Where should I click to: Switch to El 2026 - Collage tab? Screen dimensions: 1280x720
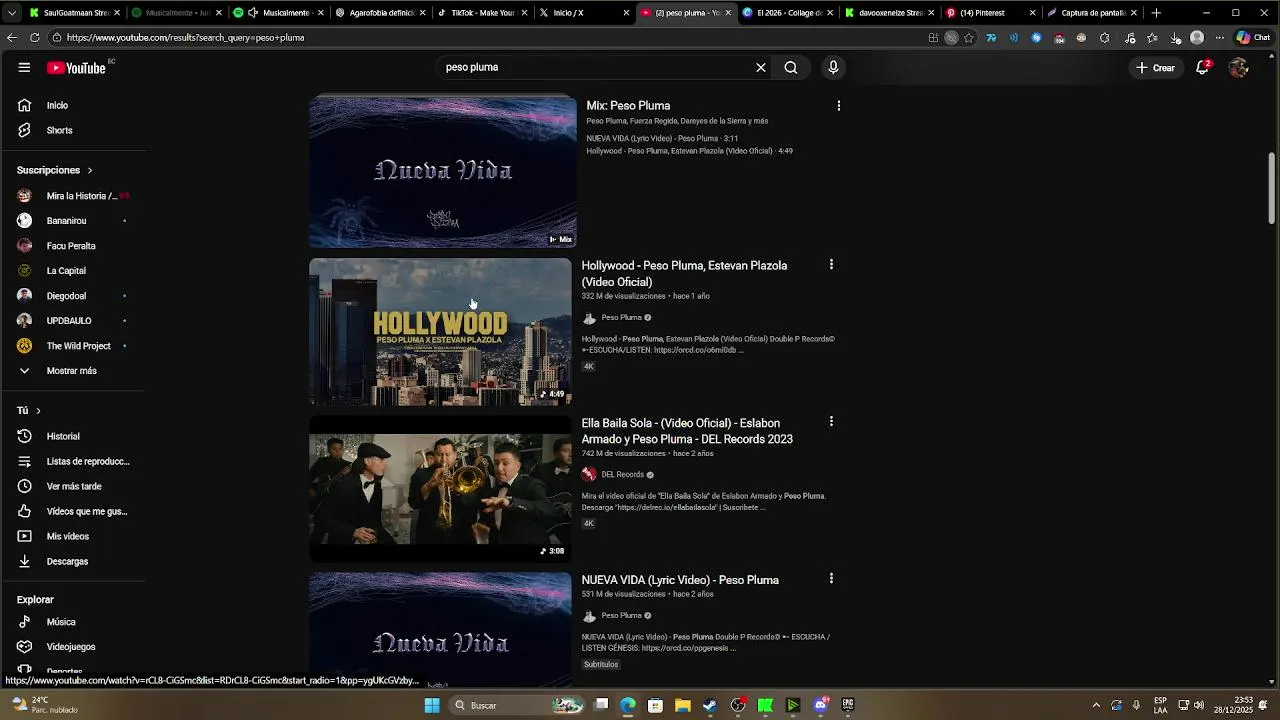point(786,13)
